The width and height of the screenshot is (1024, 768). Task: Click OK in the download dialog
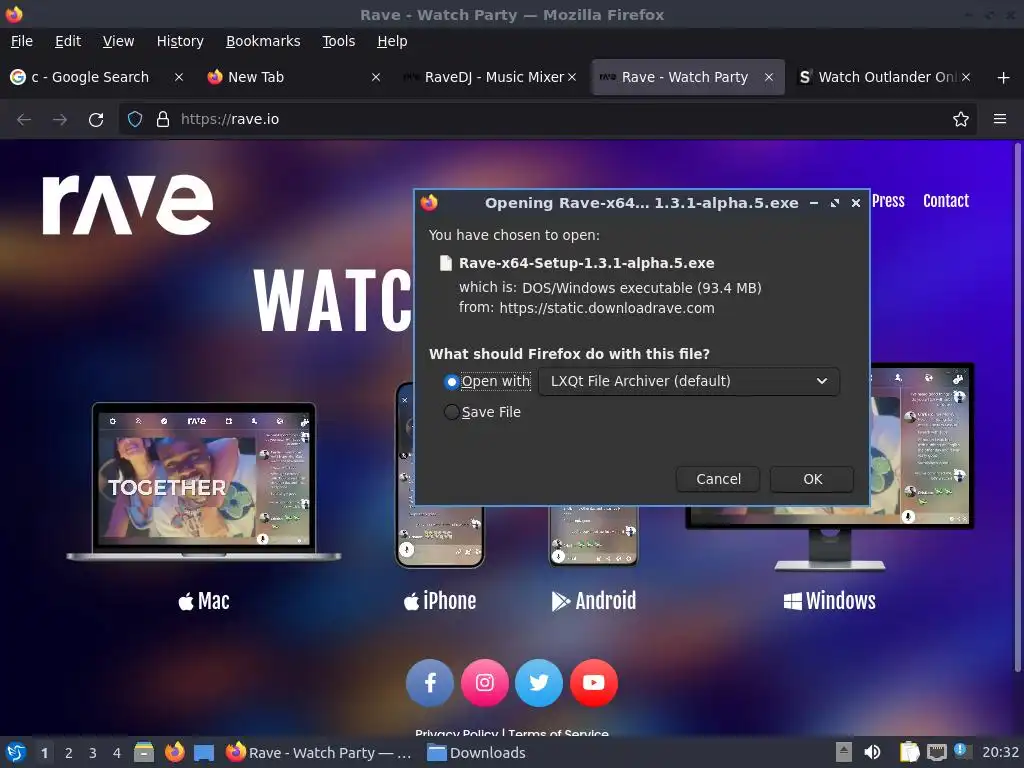point(812,479)
